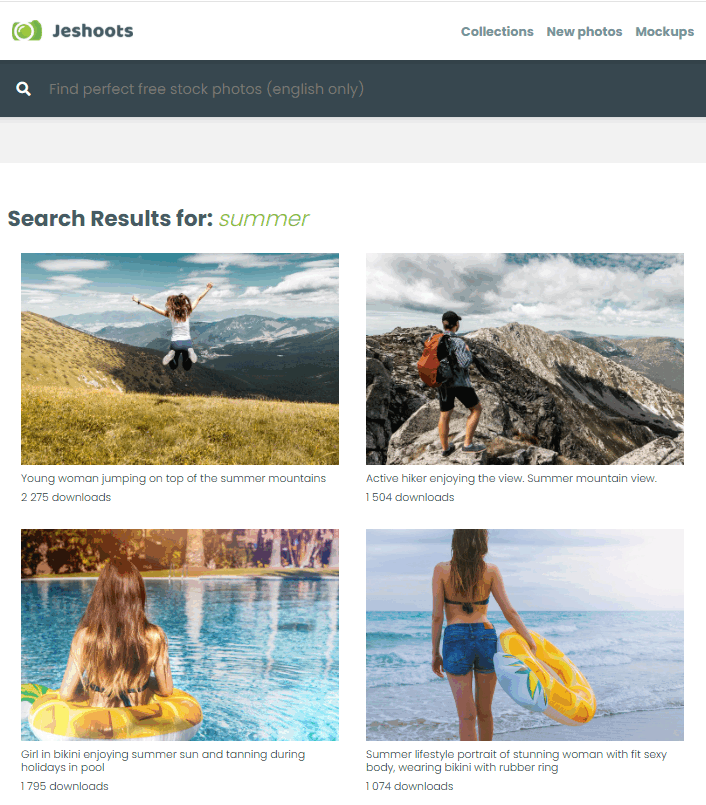Image resolution: width=706 pixels, height=805 pixels.
Task: Open the Mockups menu item
Action: (x=664, y=32)
